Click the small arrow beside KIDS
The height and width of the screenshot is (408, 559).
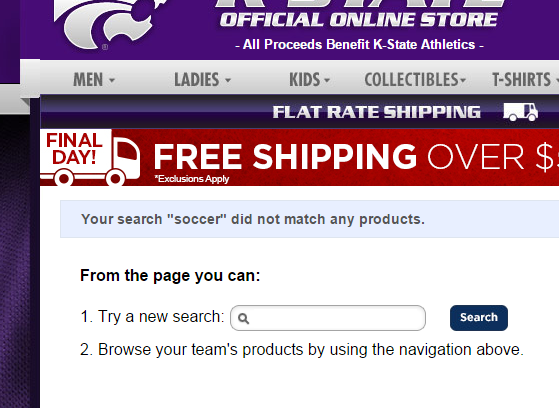(x=327, y=81)
